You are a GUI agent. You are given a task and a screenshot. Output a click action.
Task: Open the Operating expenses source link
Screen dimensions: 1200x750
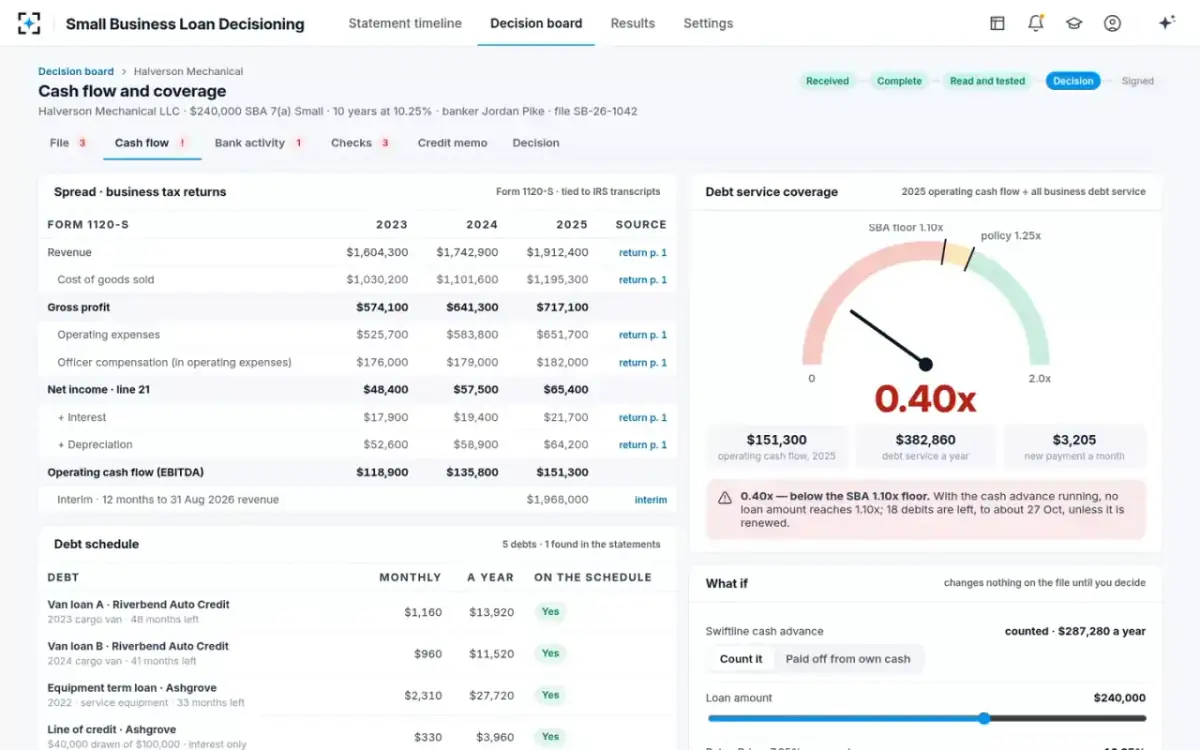coord(643,335)
